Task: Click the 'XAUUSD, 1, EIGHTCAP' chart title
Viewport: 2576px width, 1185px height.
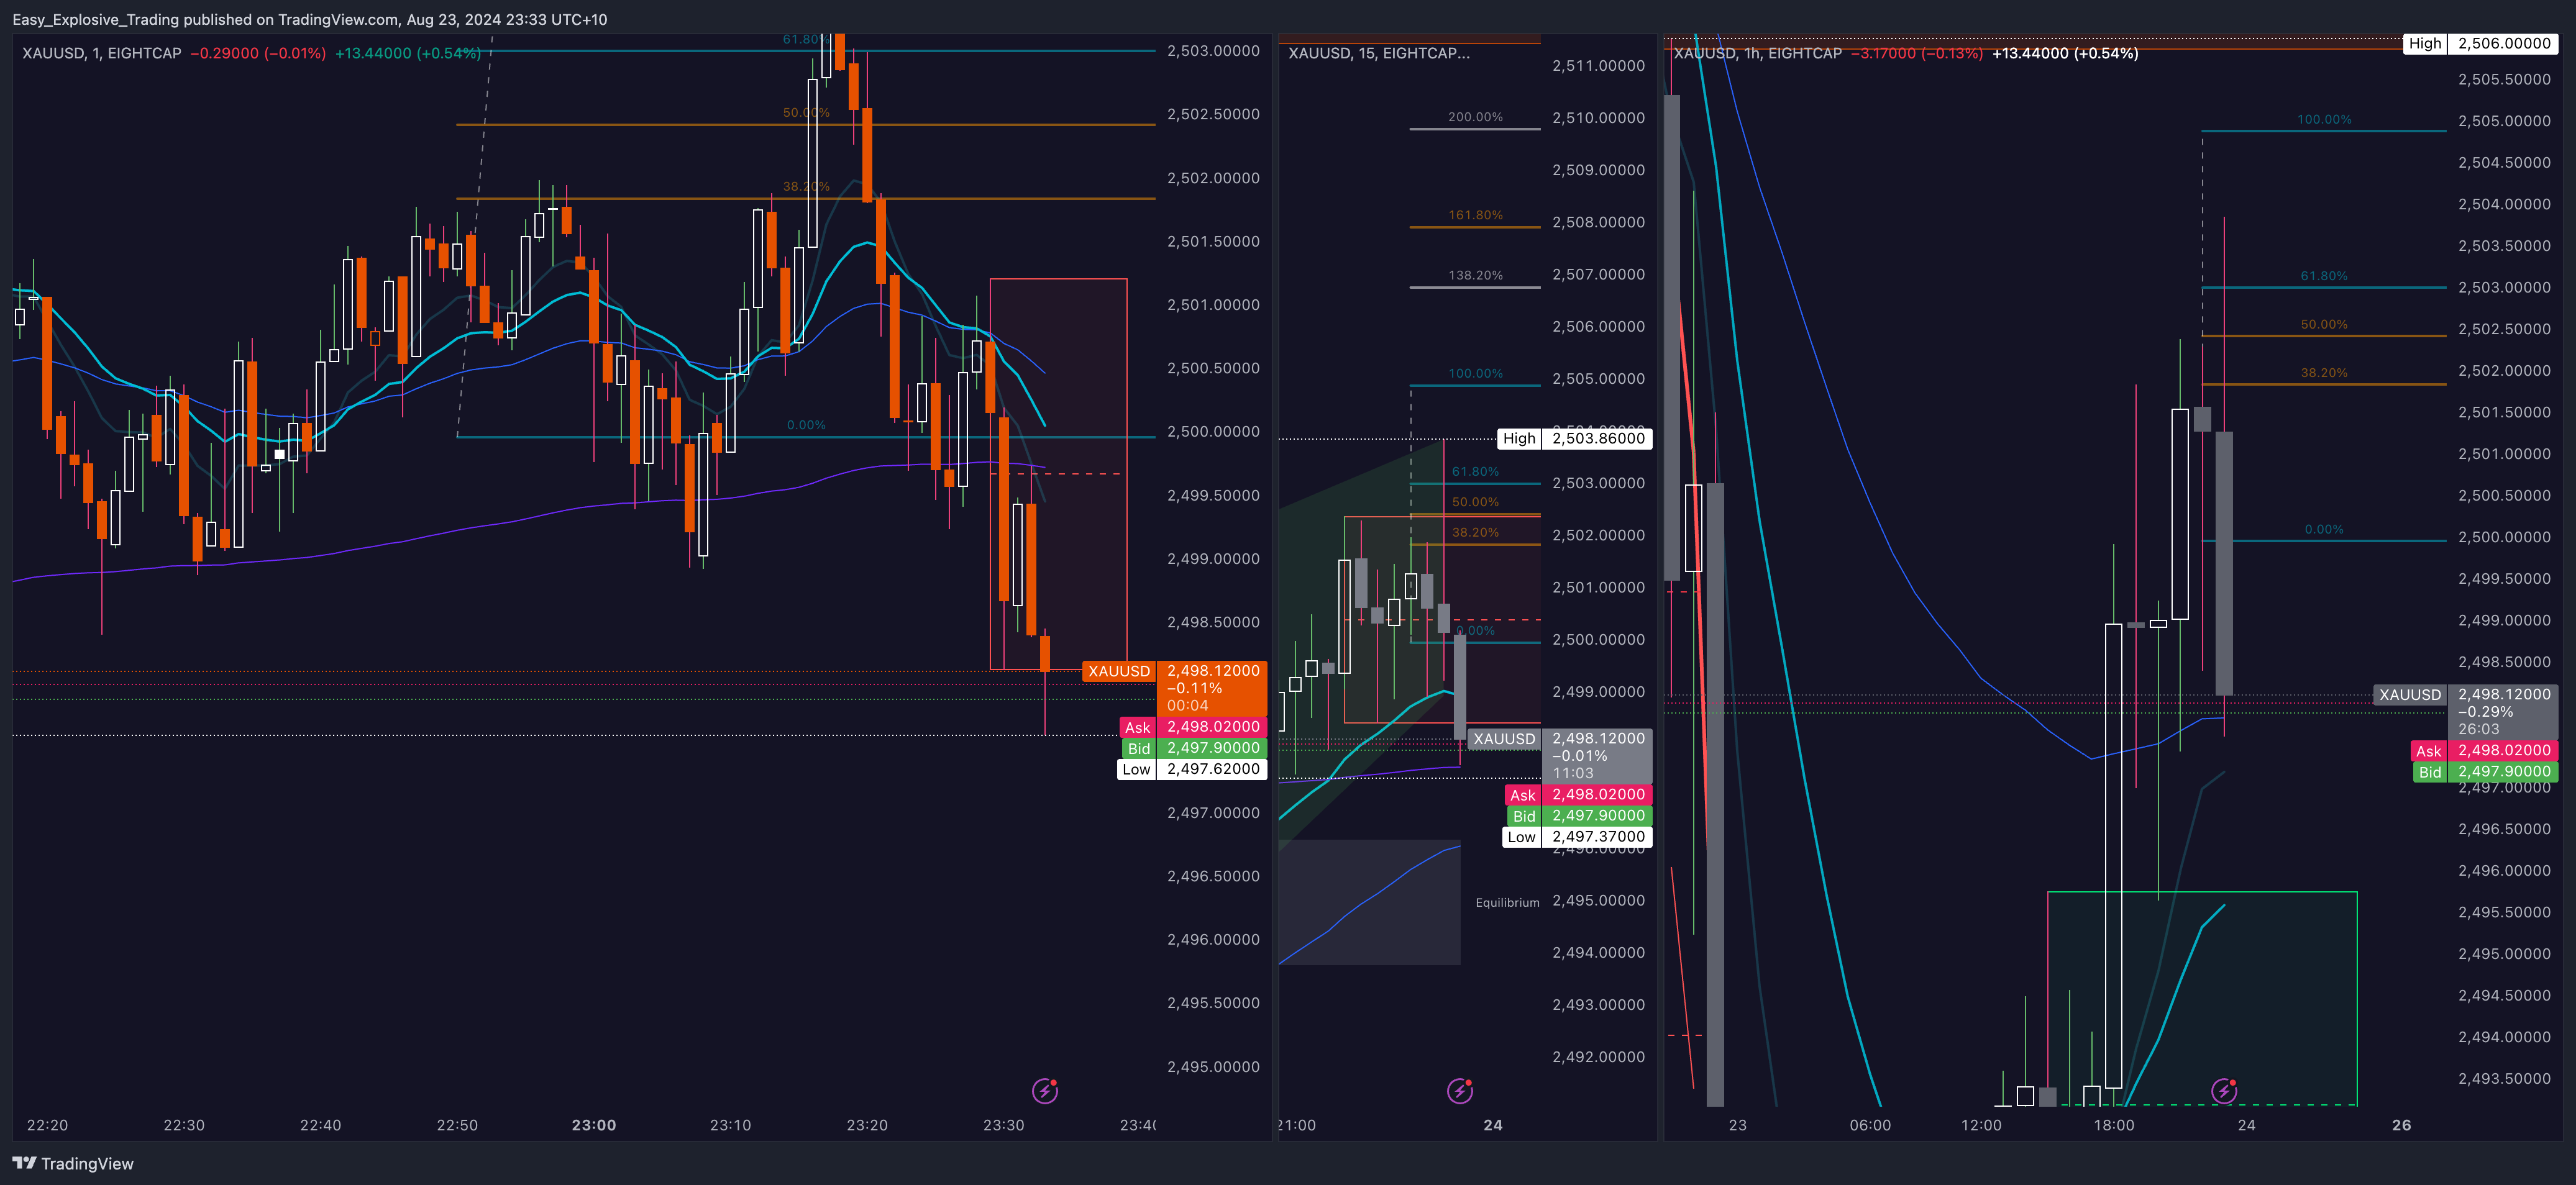Action: point(102,53)
